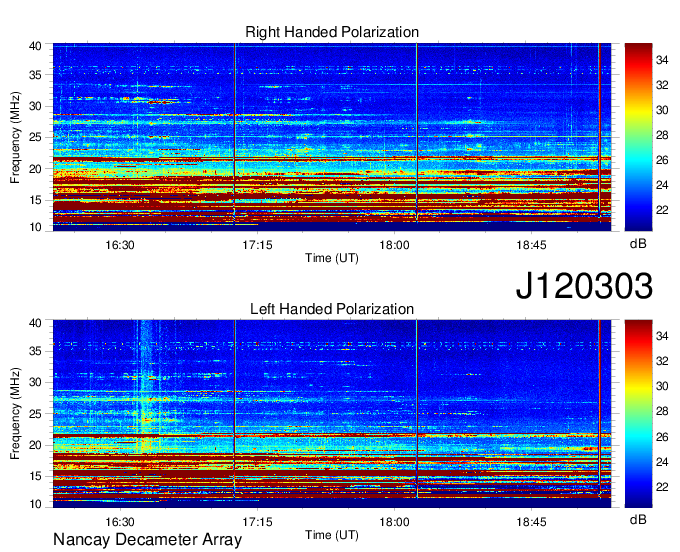Image resolution: width=680 pixels, height=552 pixels.
Task: Click the dB label under the top colorbar
Action: [x=638, y=244]
